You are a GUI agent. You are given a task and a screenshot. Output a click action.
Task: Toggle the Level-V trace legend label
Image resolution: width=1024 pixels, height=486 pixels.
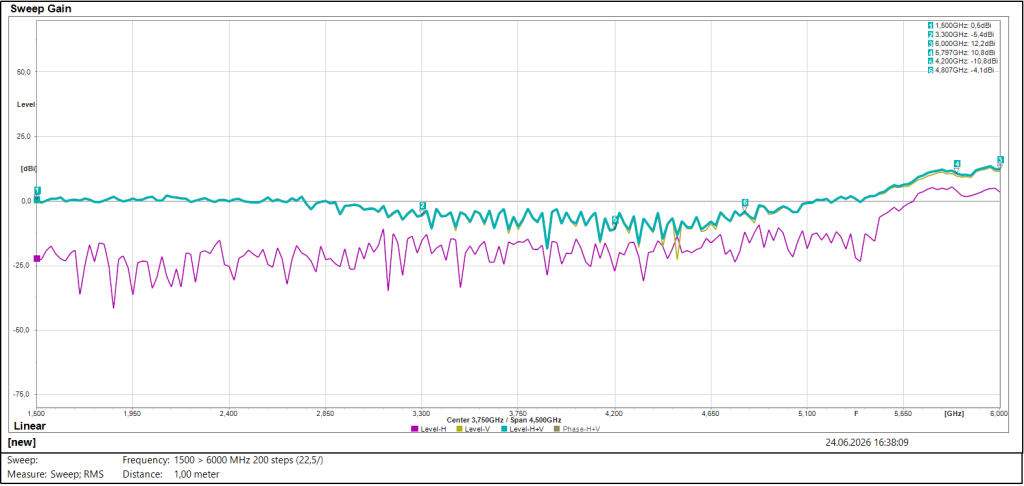477,429
